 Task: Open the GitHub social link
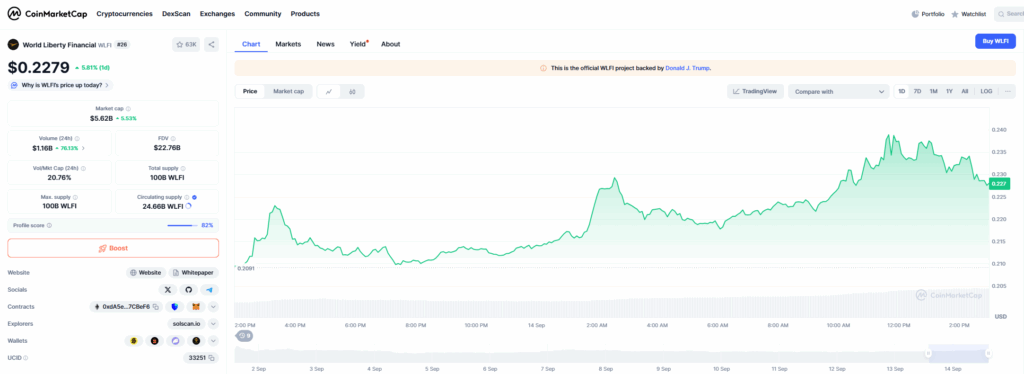[189, 289]
